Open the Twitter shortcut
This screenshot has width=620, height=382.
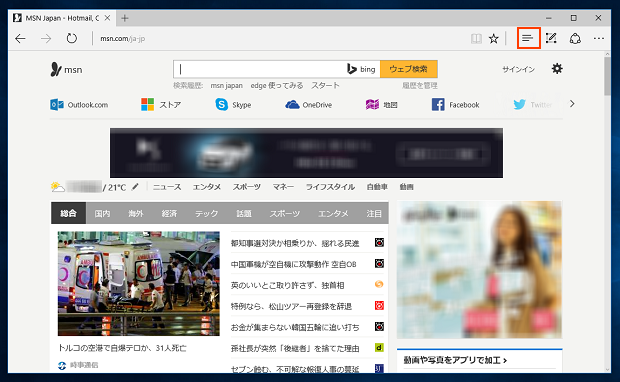coord(532,105)
